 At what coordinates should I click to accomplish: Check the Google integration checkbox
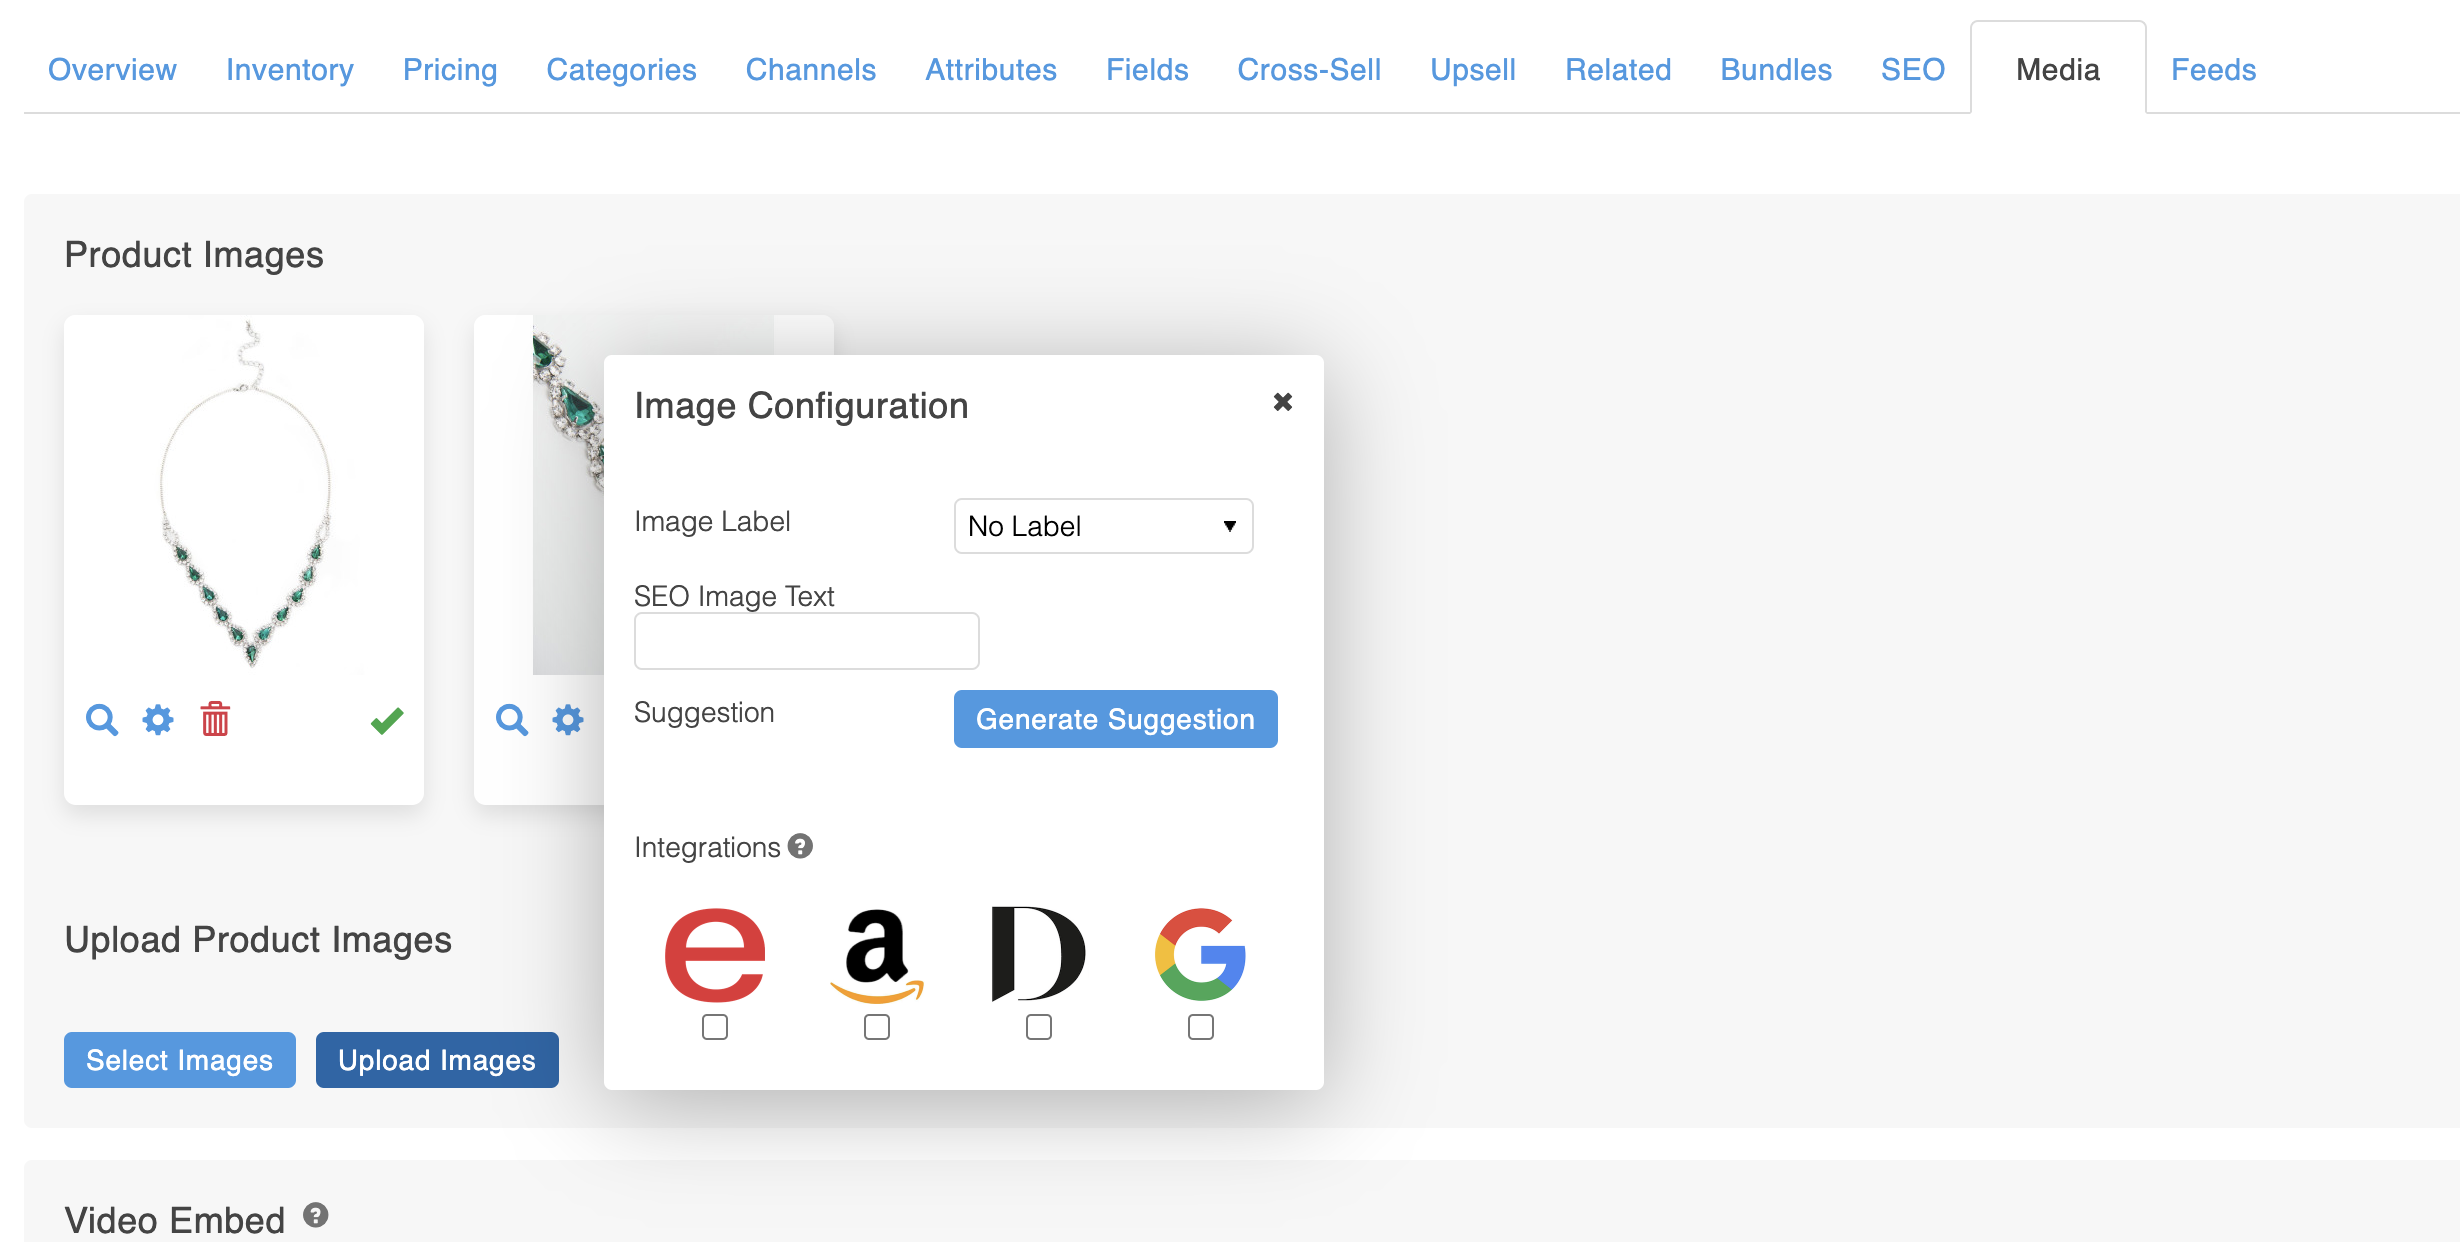tap(1201, 1027)
